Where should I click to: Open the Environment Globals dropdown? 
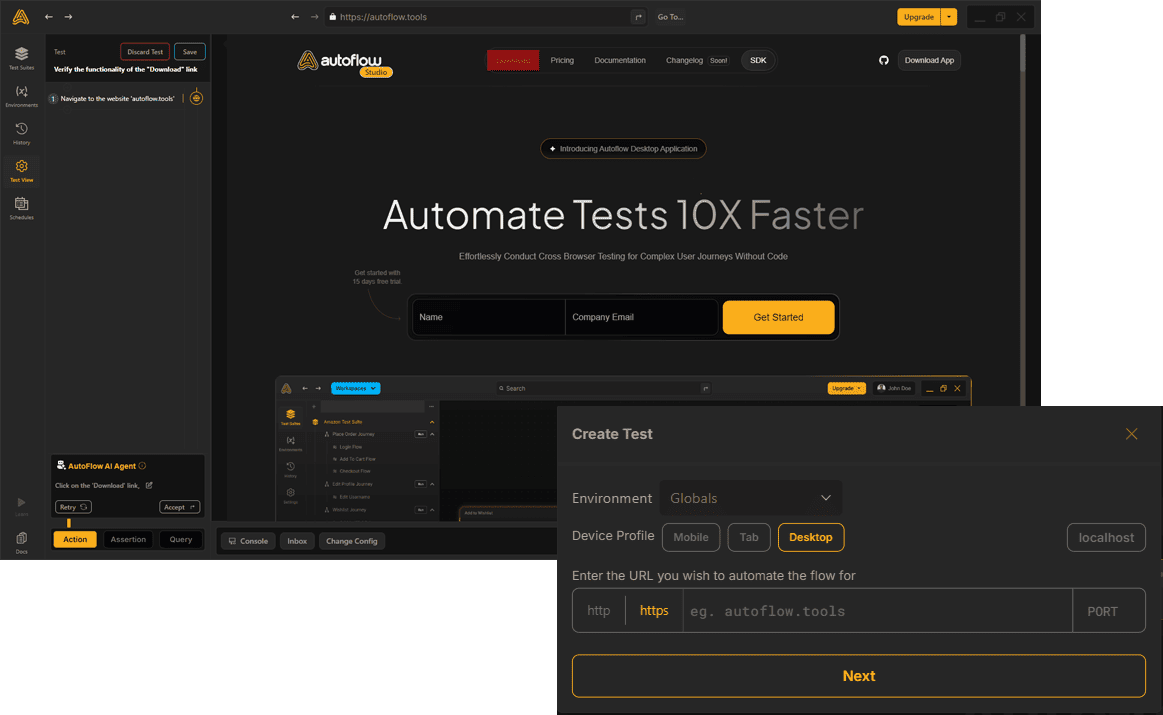point(751,498)
